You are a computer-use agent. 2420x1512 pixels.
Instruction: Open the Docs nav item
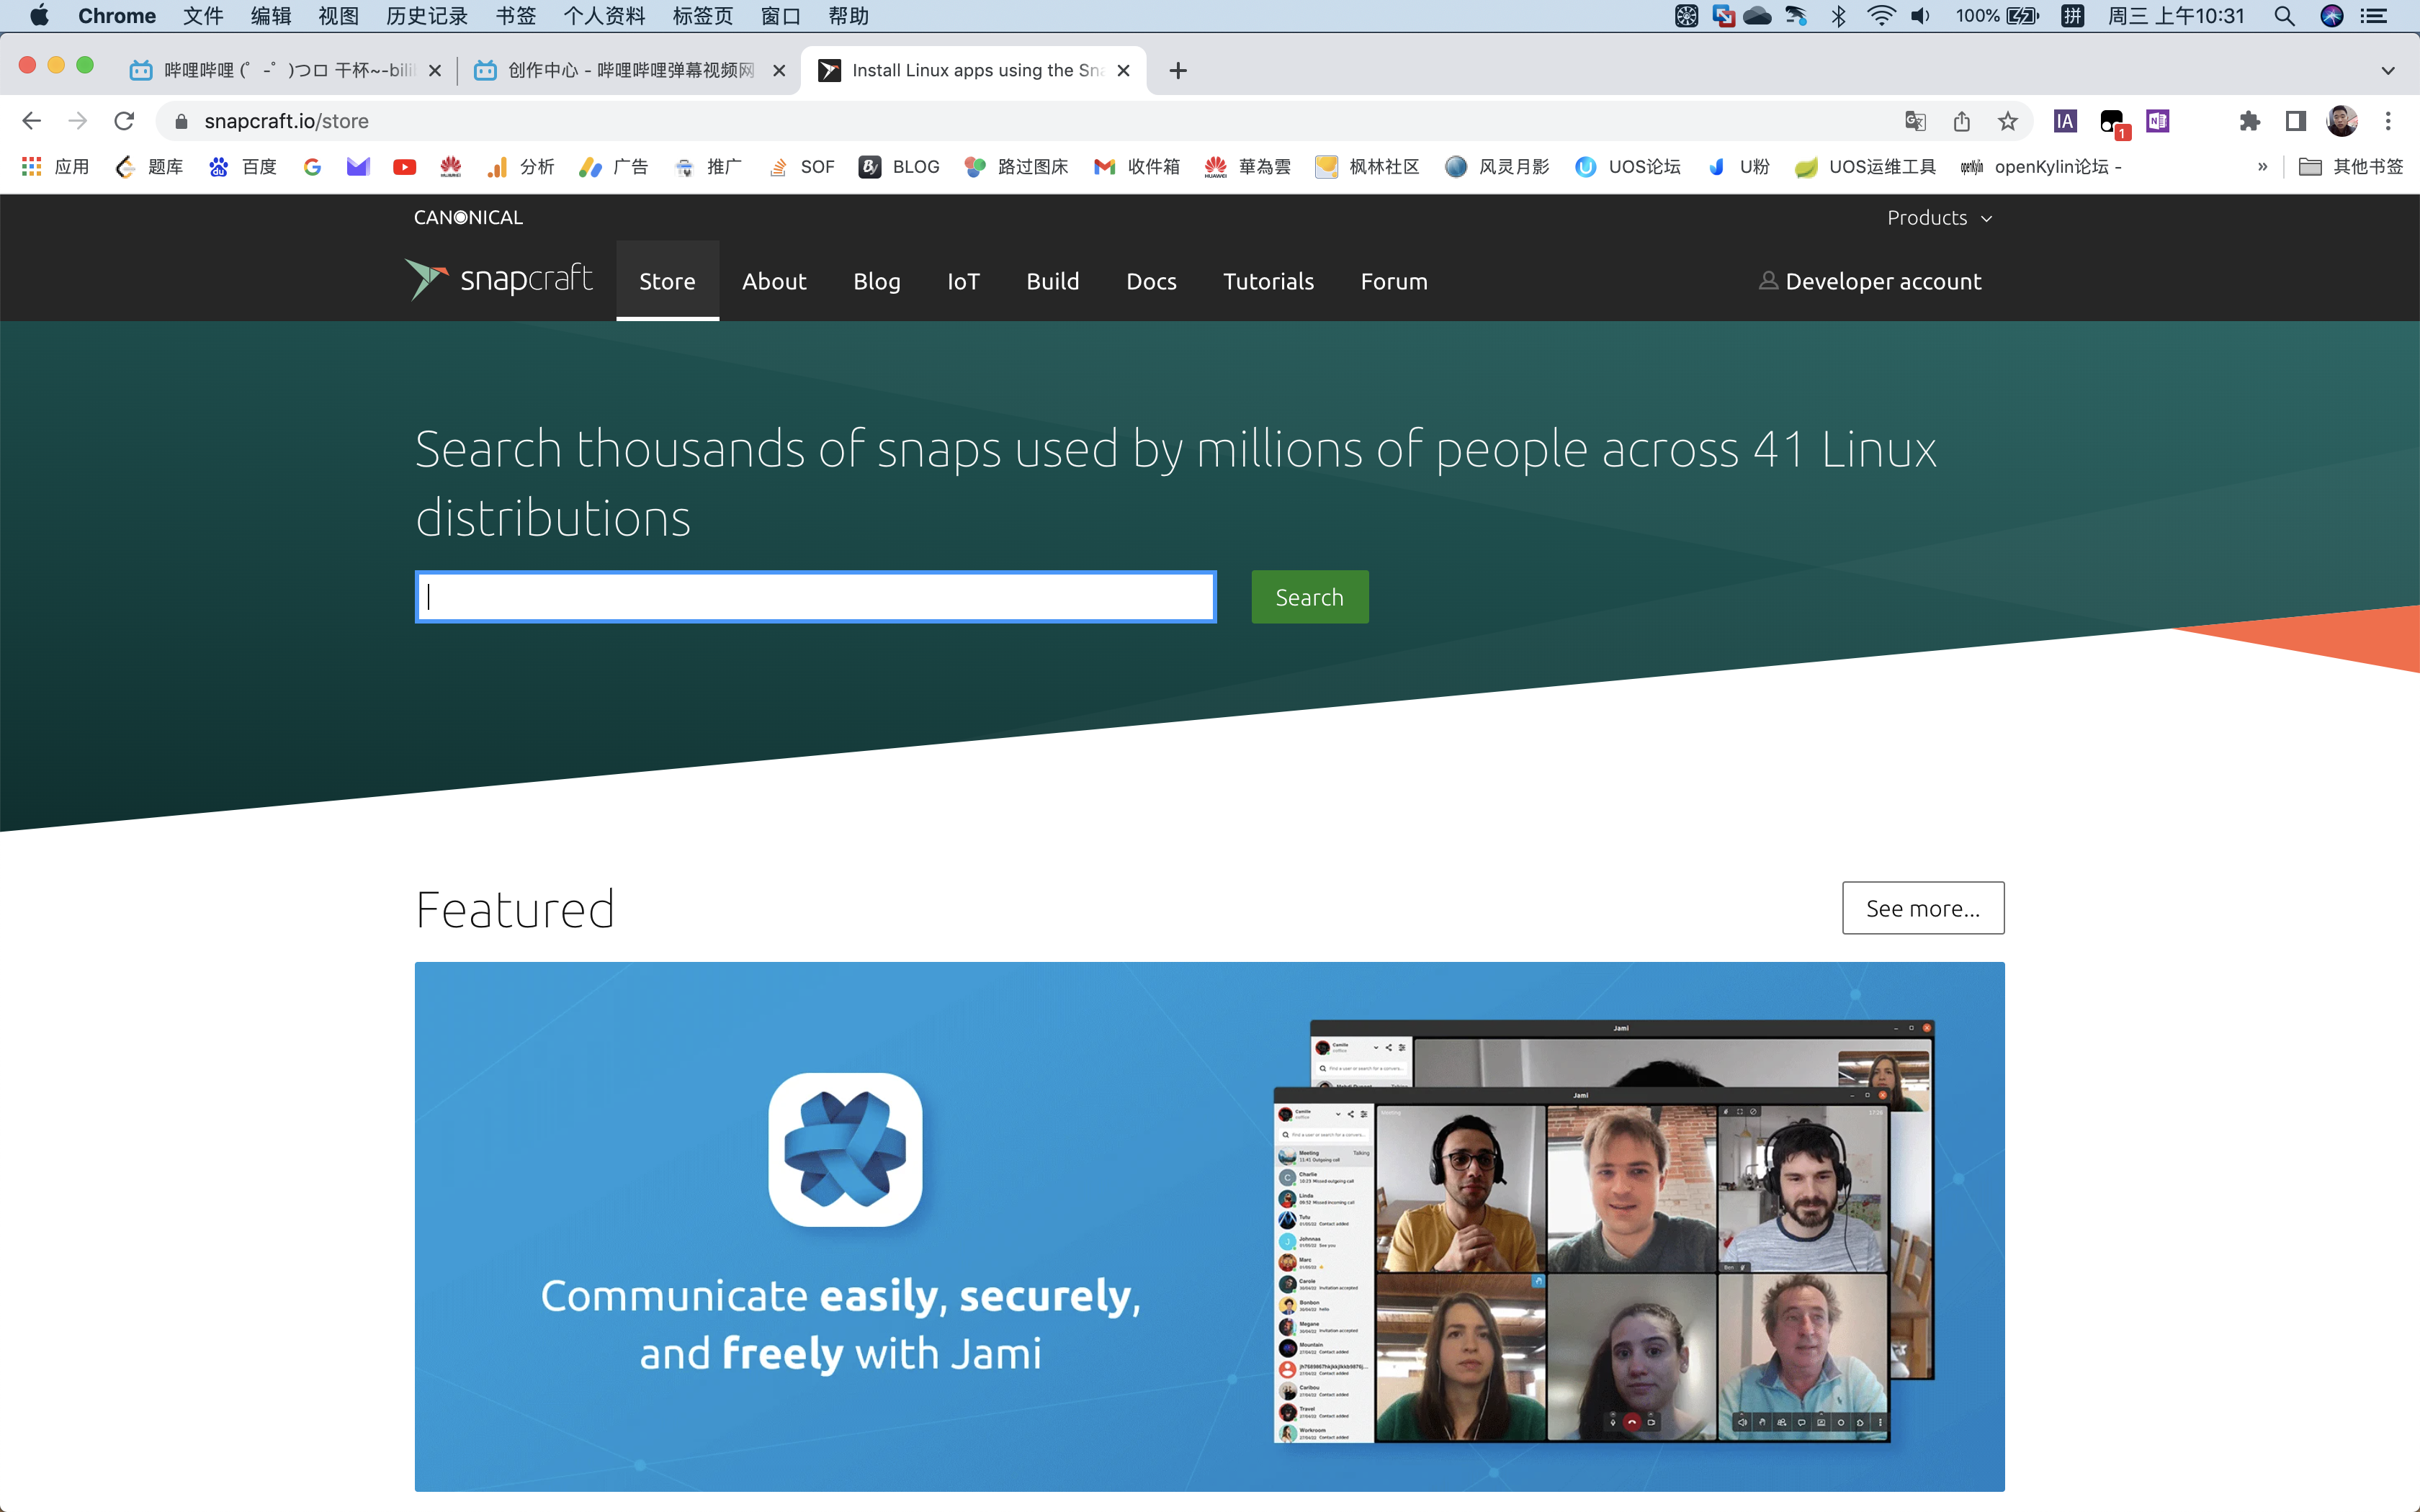(1151, 281)
